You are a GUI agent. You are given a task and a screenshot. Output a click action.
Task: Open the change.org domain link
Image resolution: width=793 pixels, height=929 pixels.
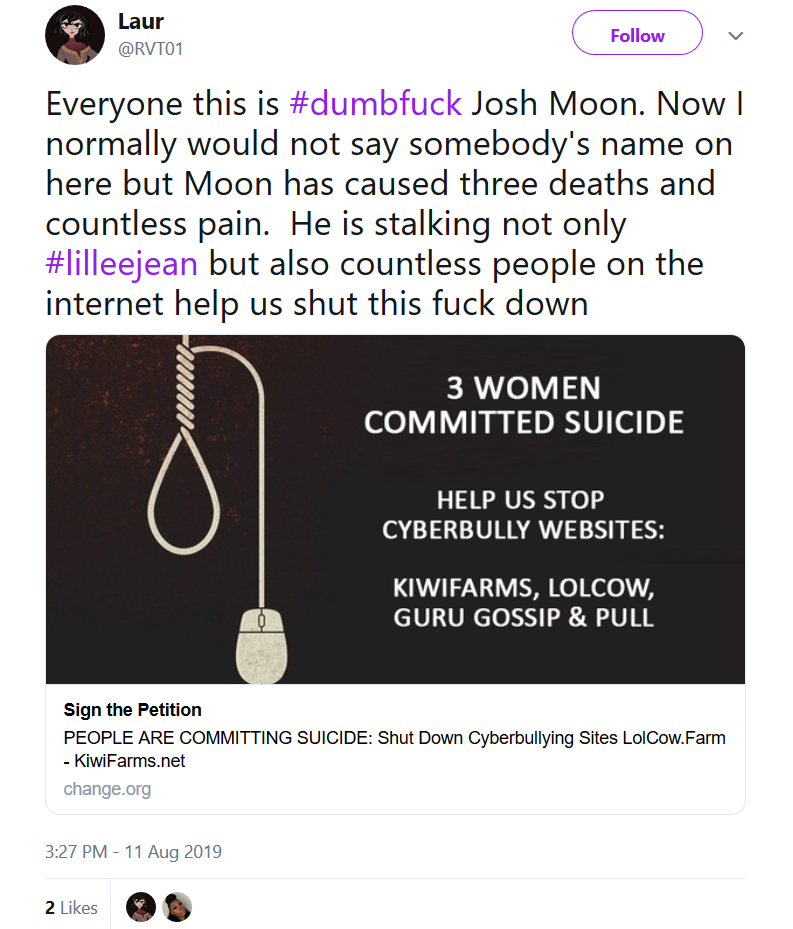[x=107, y=789]
